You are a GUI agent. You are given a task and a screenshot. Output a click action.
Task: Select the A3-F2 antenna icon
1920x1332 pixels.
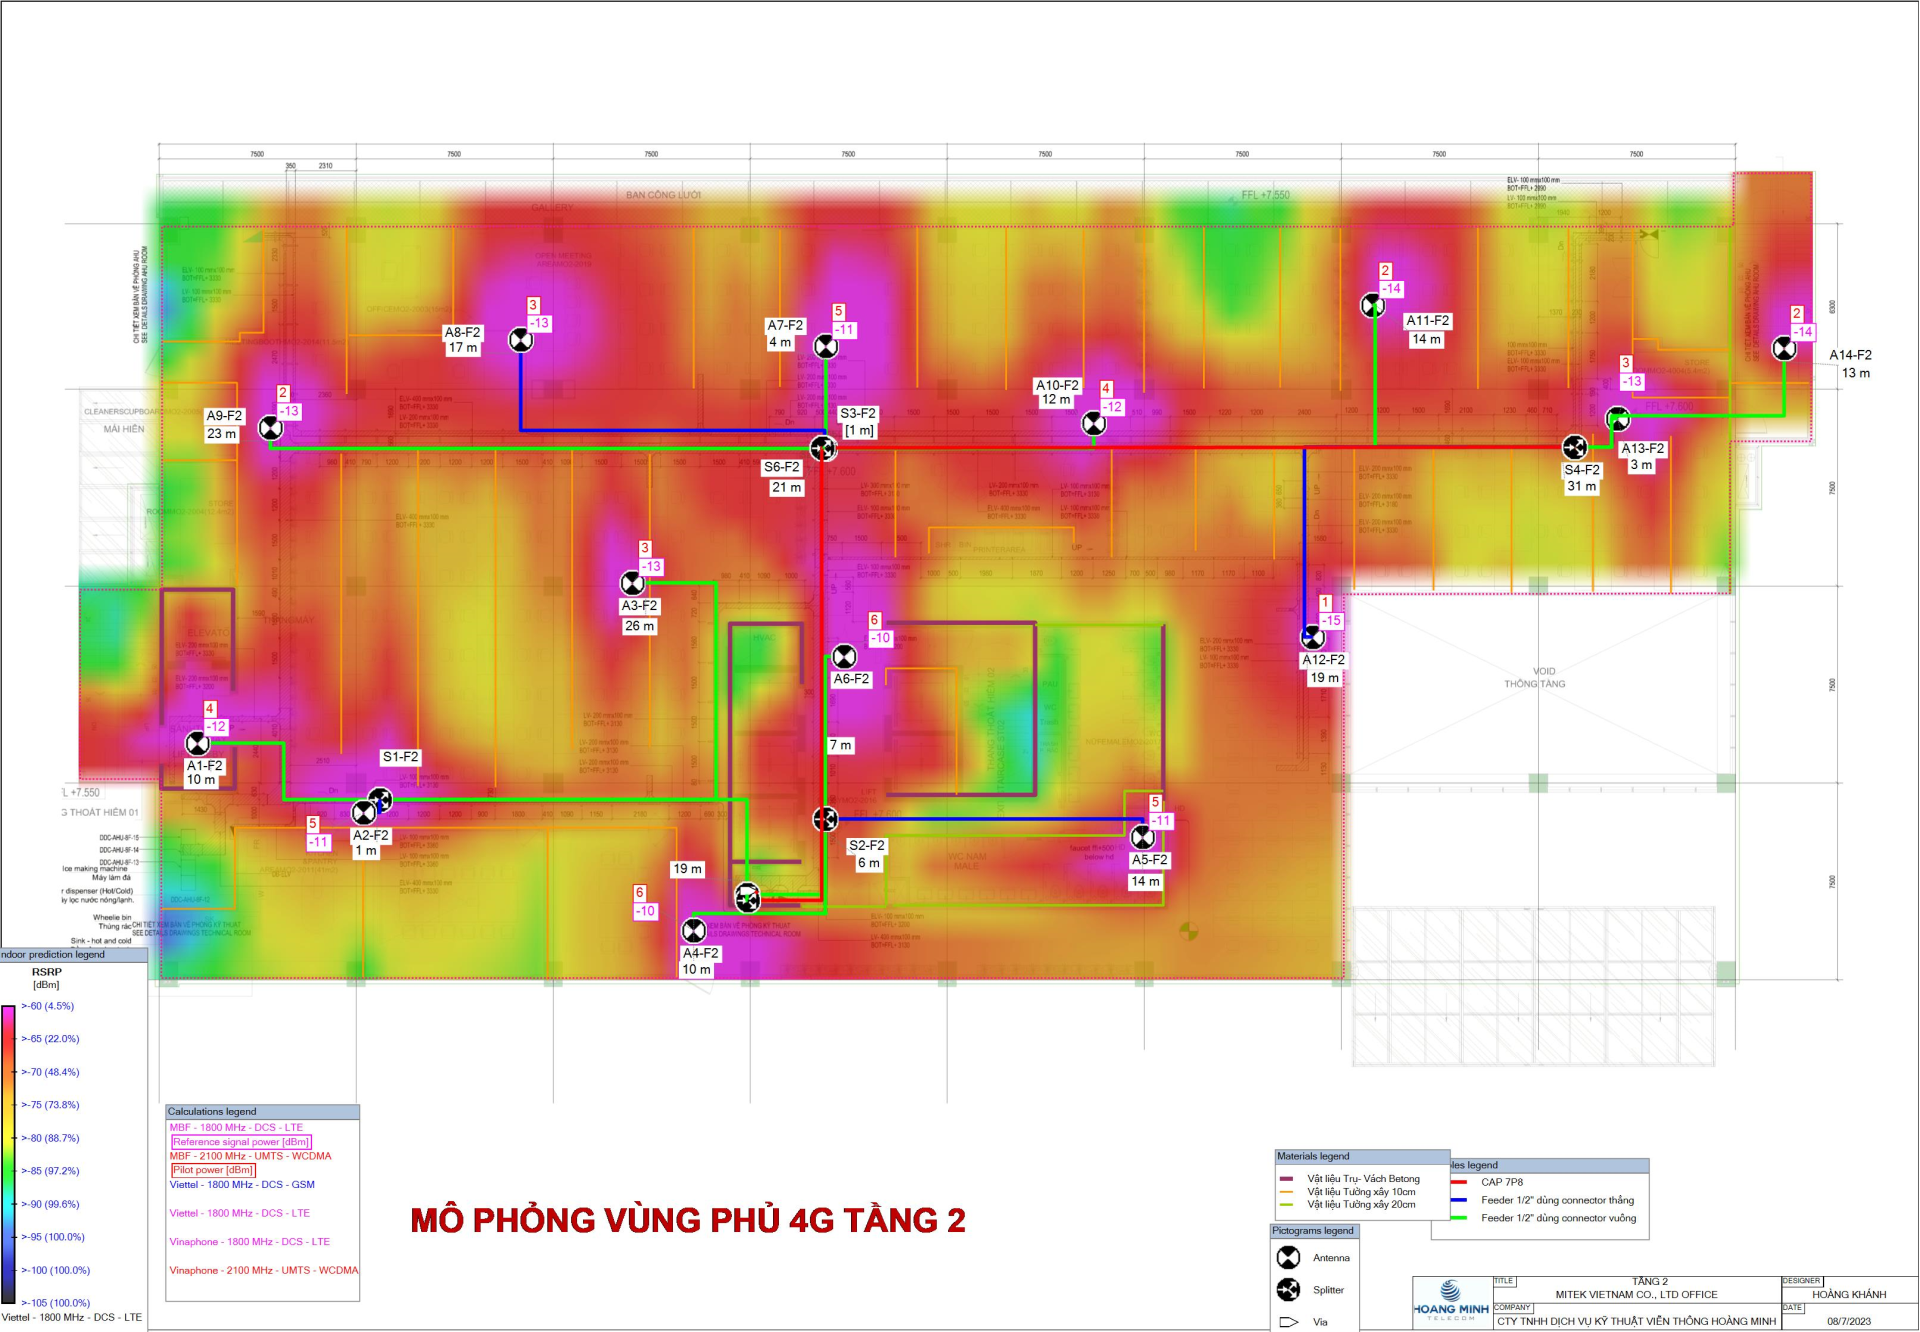633,582
